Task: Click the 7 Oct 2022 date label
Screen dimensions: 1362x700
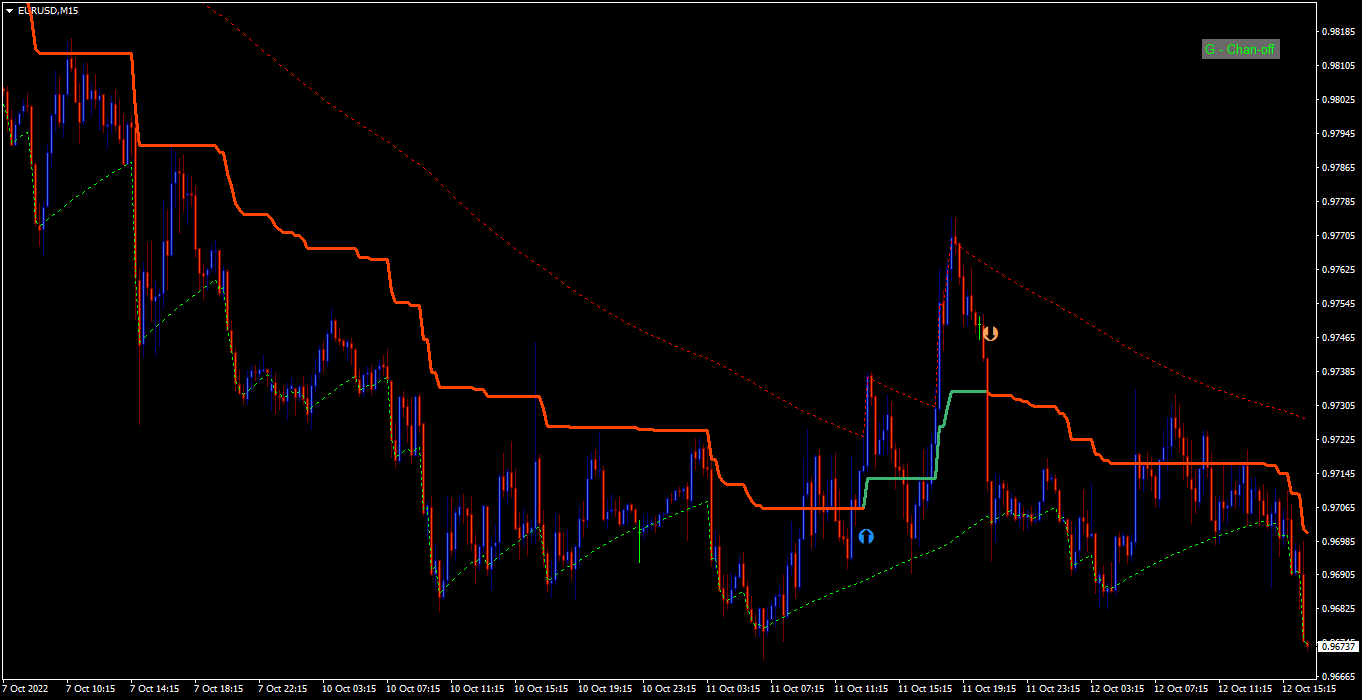Action: coord(25,689)
